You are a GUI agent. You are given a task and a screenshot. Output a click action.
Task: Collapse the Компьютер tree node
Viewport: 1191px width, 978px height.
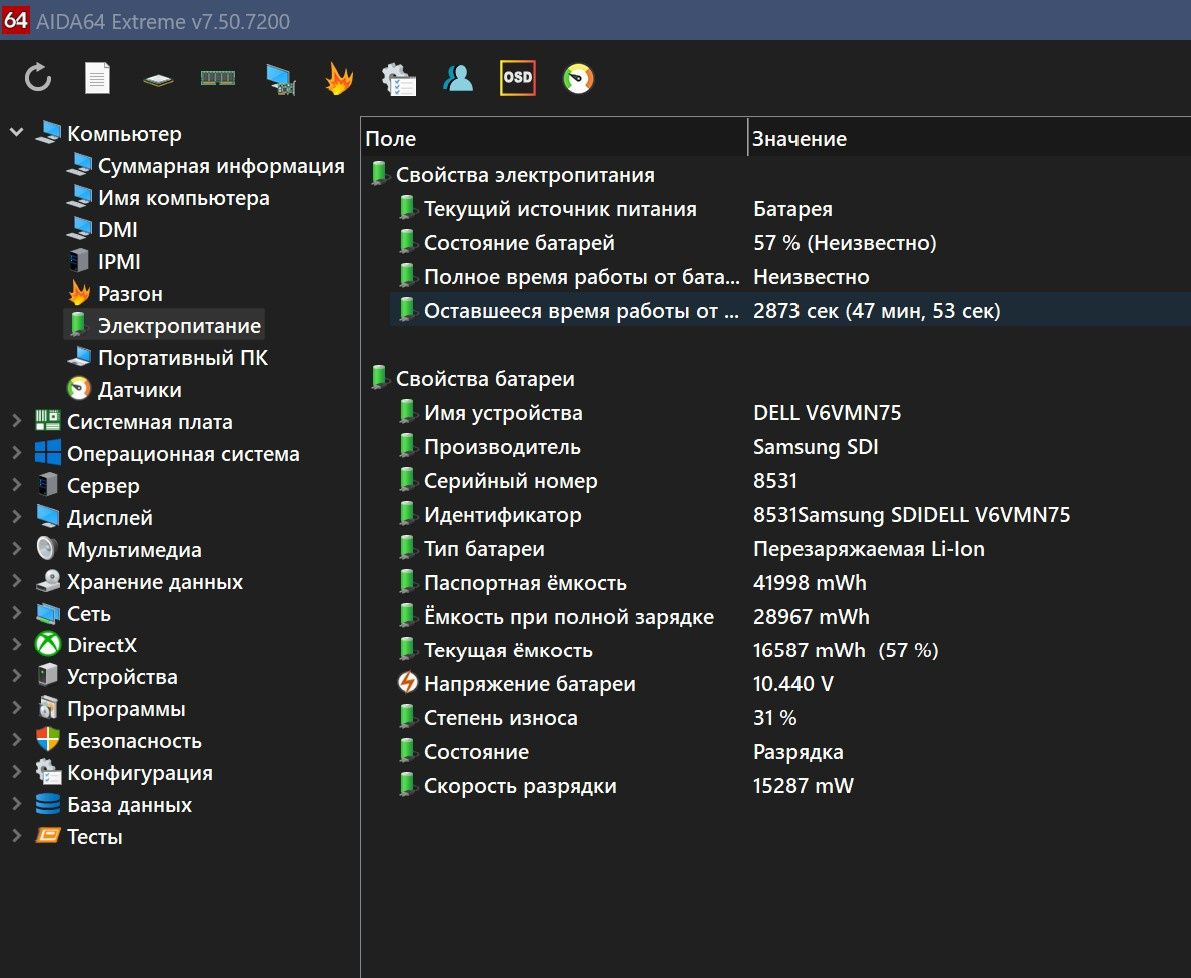coord(16,133)
